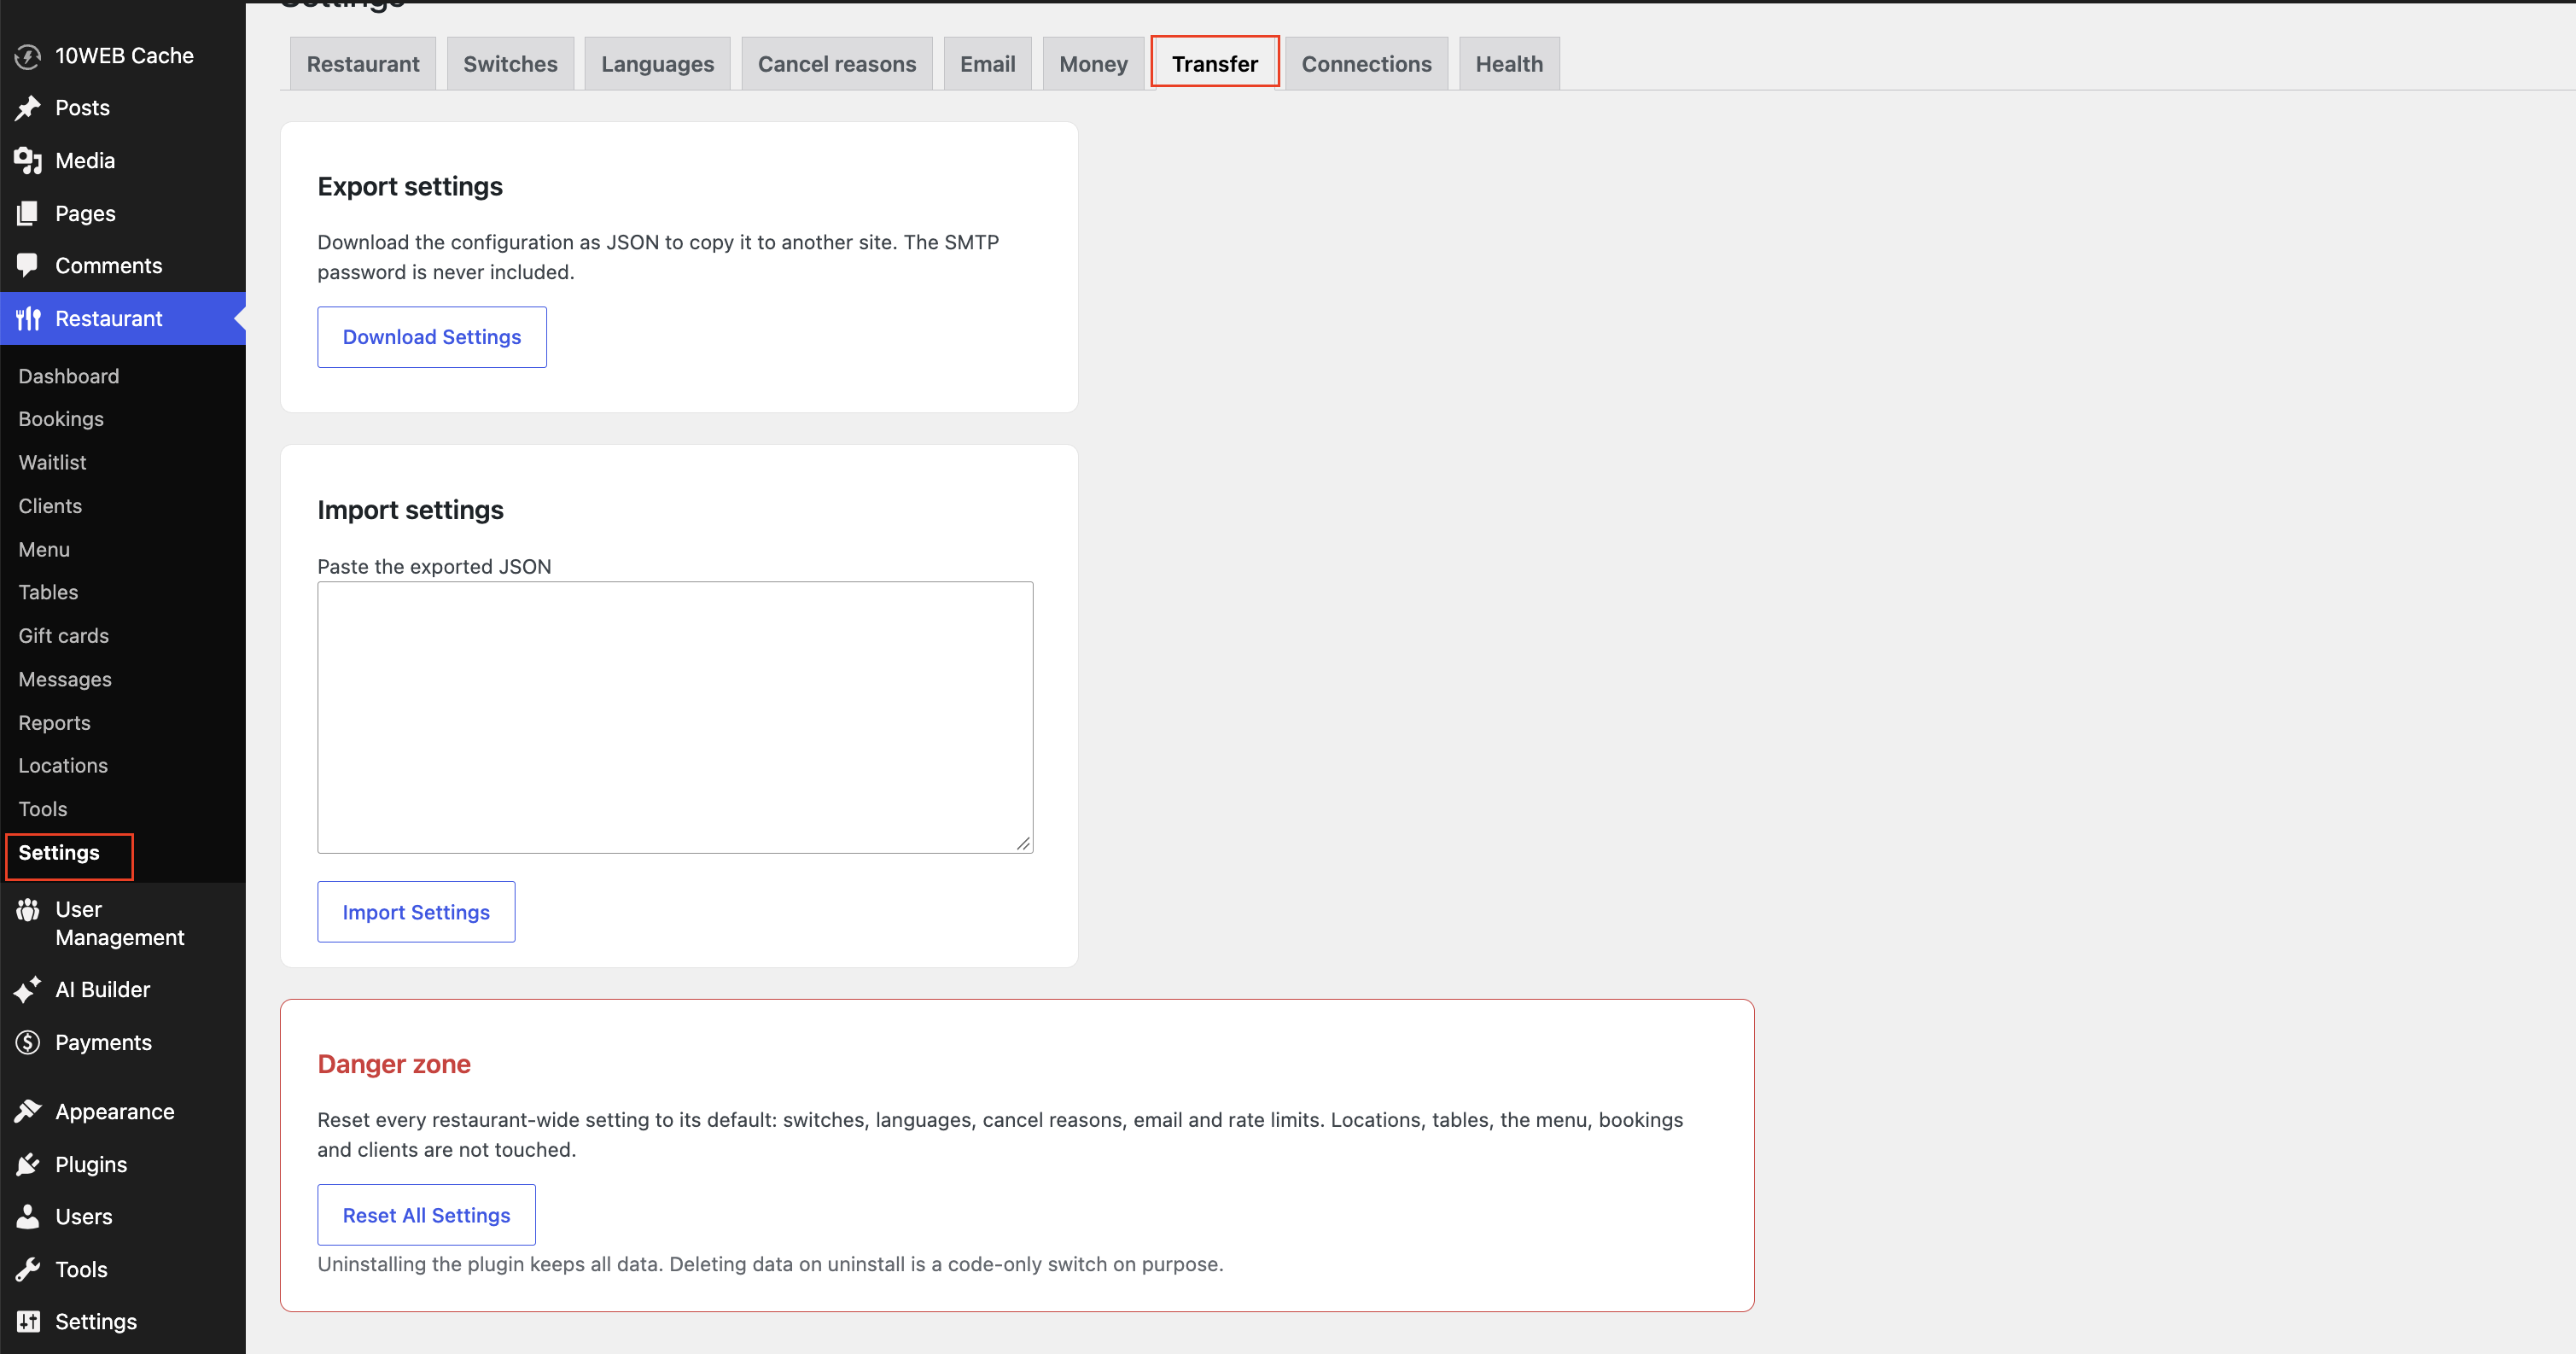Screen dimensions: 2576x1354
Task: Open the Menu submenu item
Action: click(44, 550)
